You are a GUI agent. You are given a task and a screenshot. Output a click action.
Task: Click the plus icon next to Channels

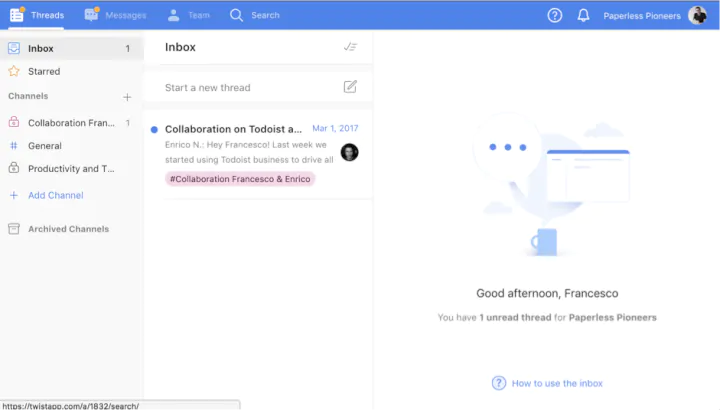[x=127, y=97]
